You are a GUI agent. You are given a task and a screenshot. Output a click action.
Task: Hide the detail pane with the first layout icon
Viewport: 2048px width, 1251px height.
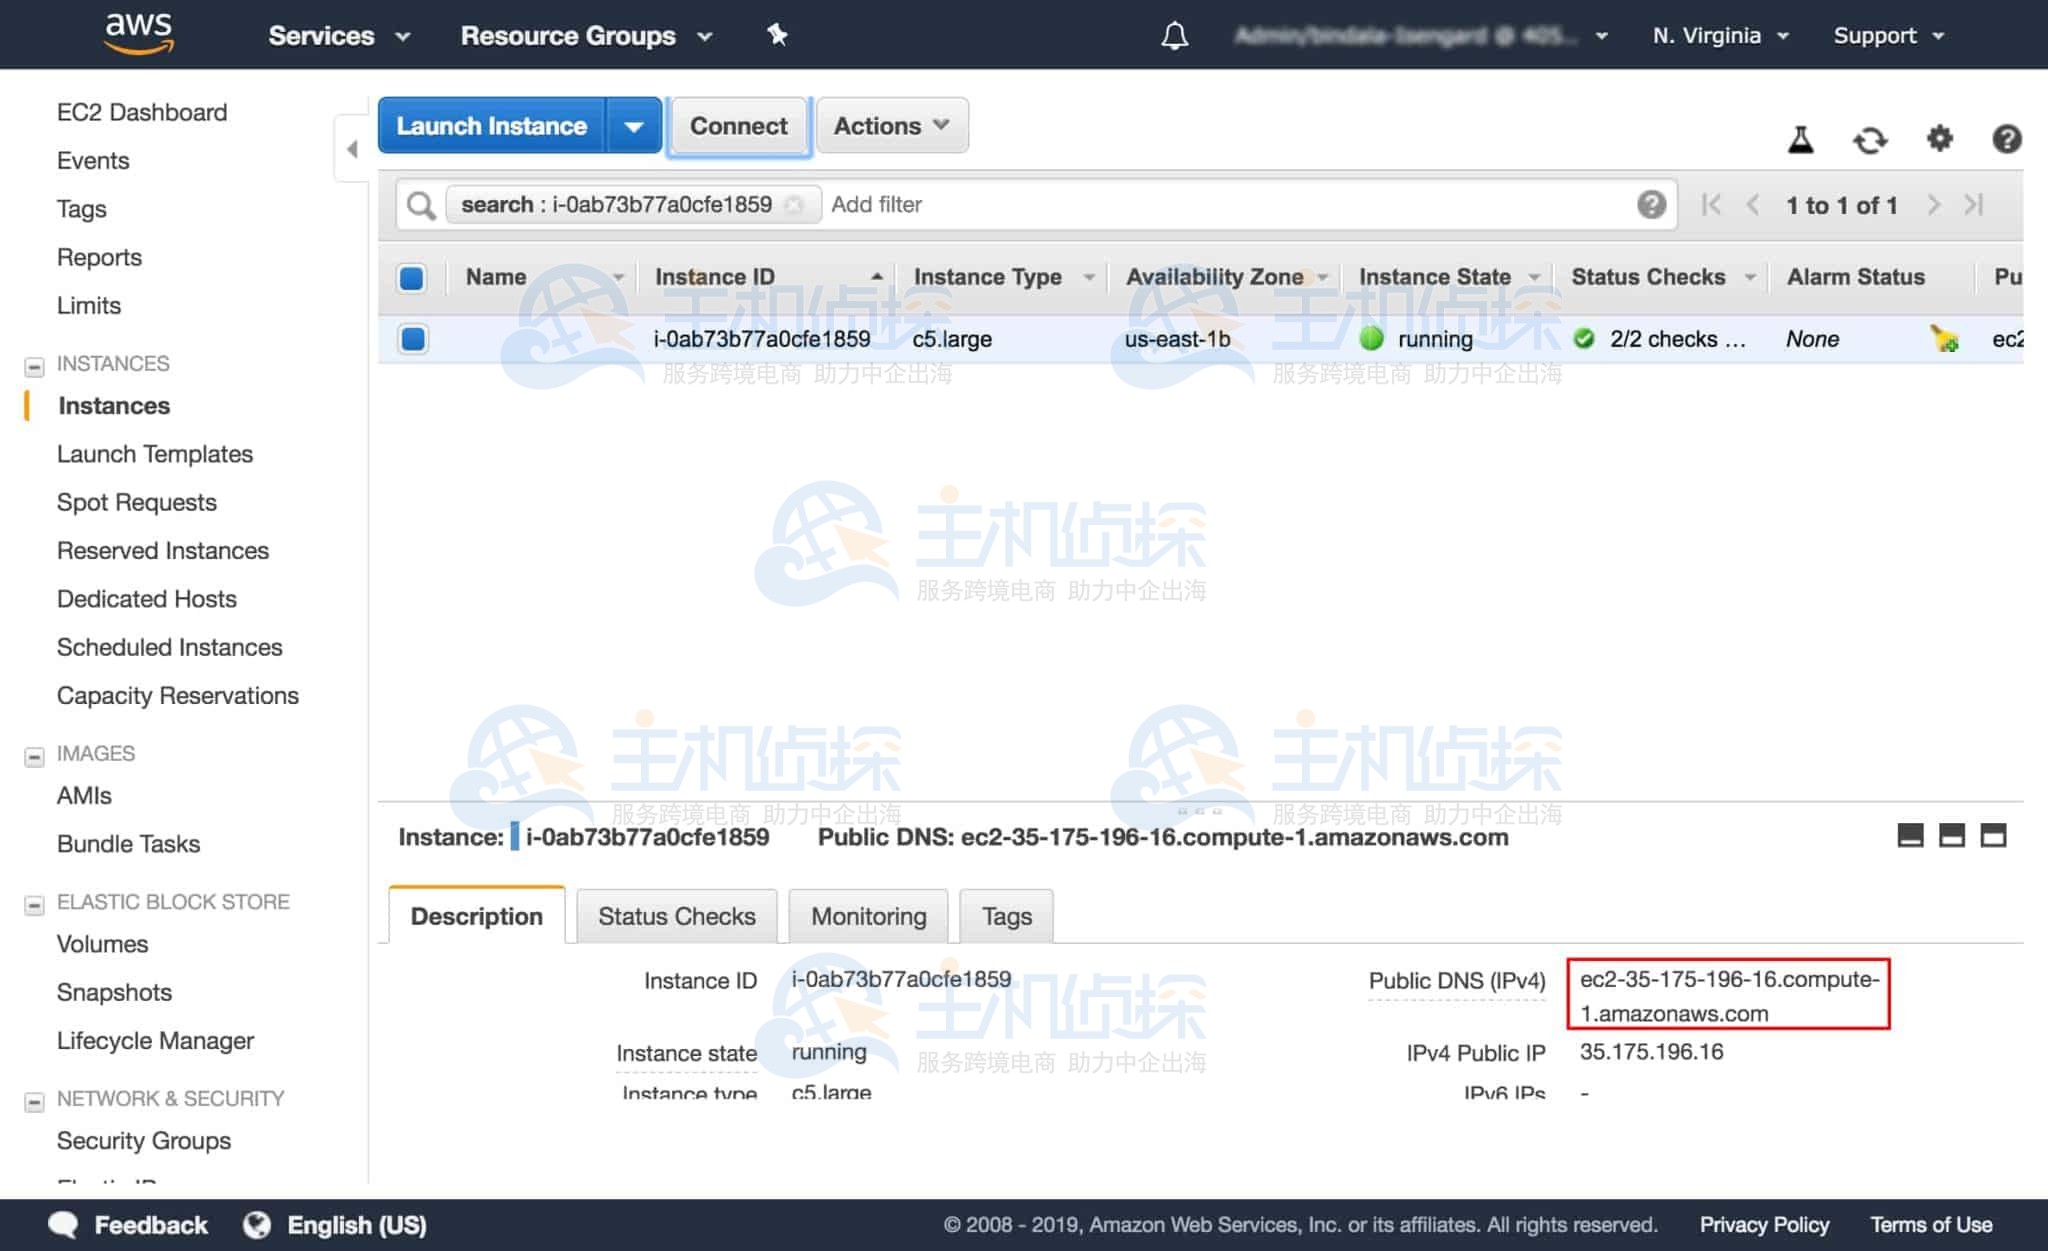point(1911,836)
